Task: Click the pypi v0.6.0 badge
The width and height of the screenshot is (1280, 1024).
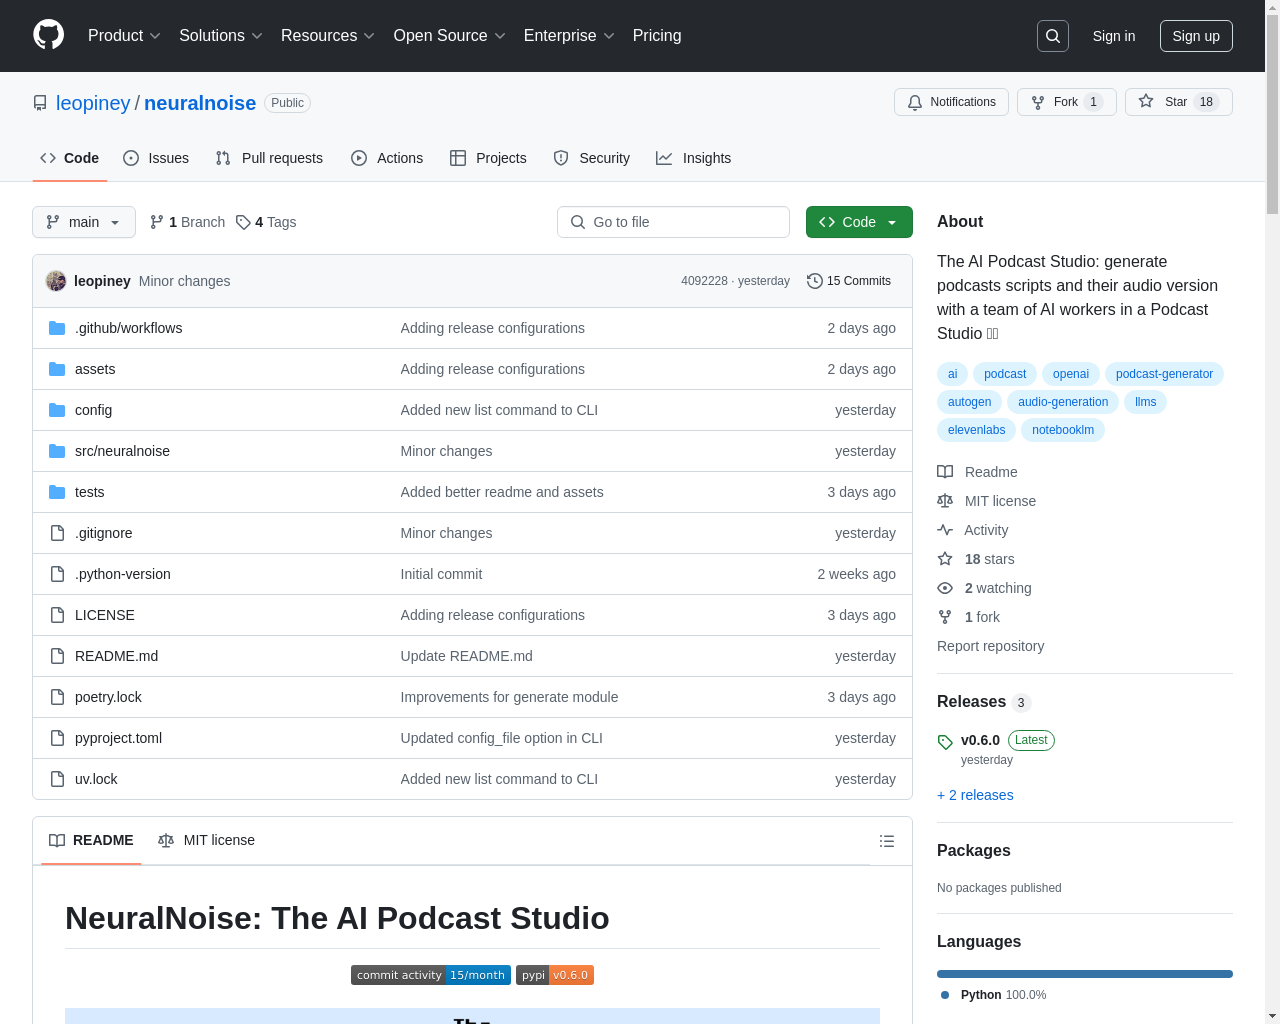Action: (x=555, y=975)
